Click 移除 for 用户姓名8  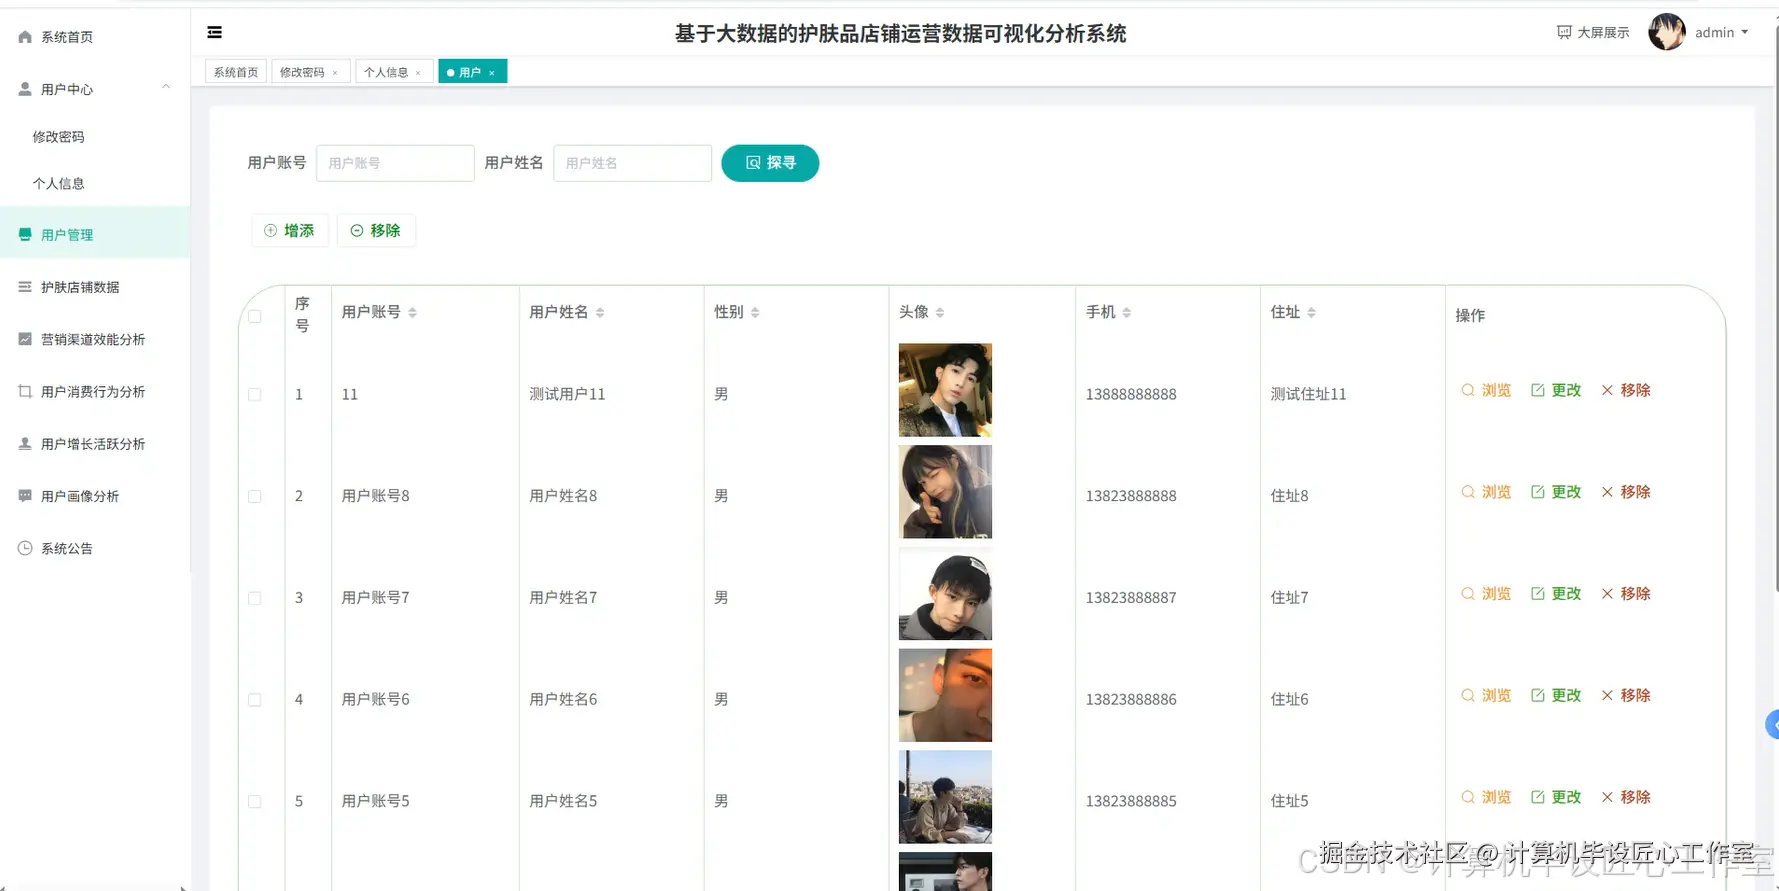coord(1626,492)
